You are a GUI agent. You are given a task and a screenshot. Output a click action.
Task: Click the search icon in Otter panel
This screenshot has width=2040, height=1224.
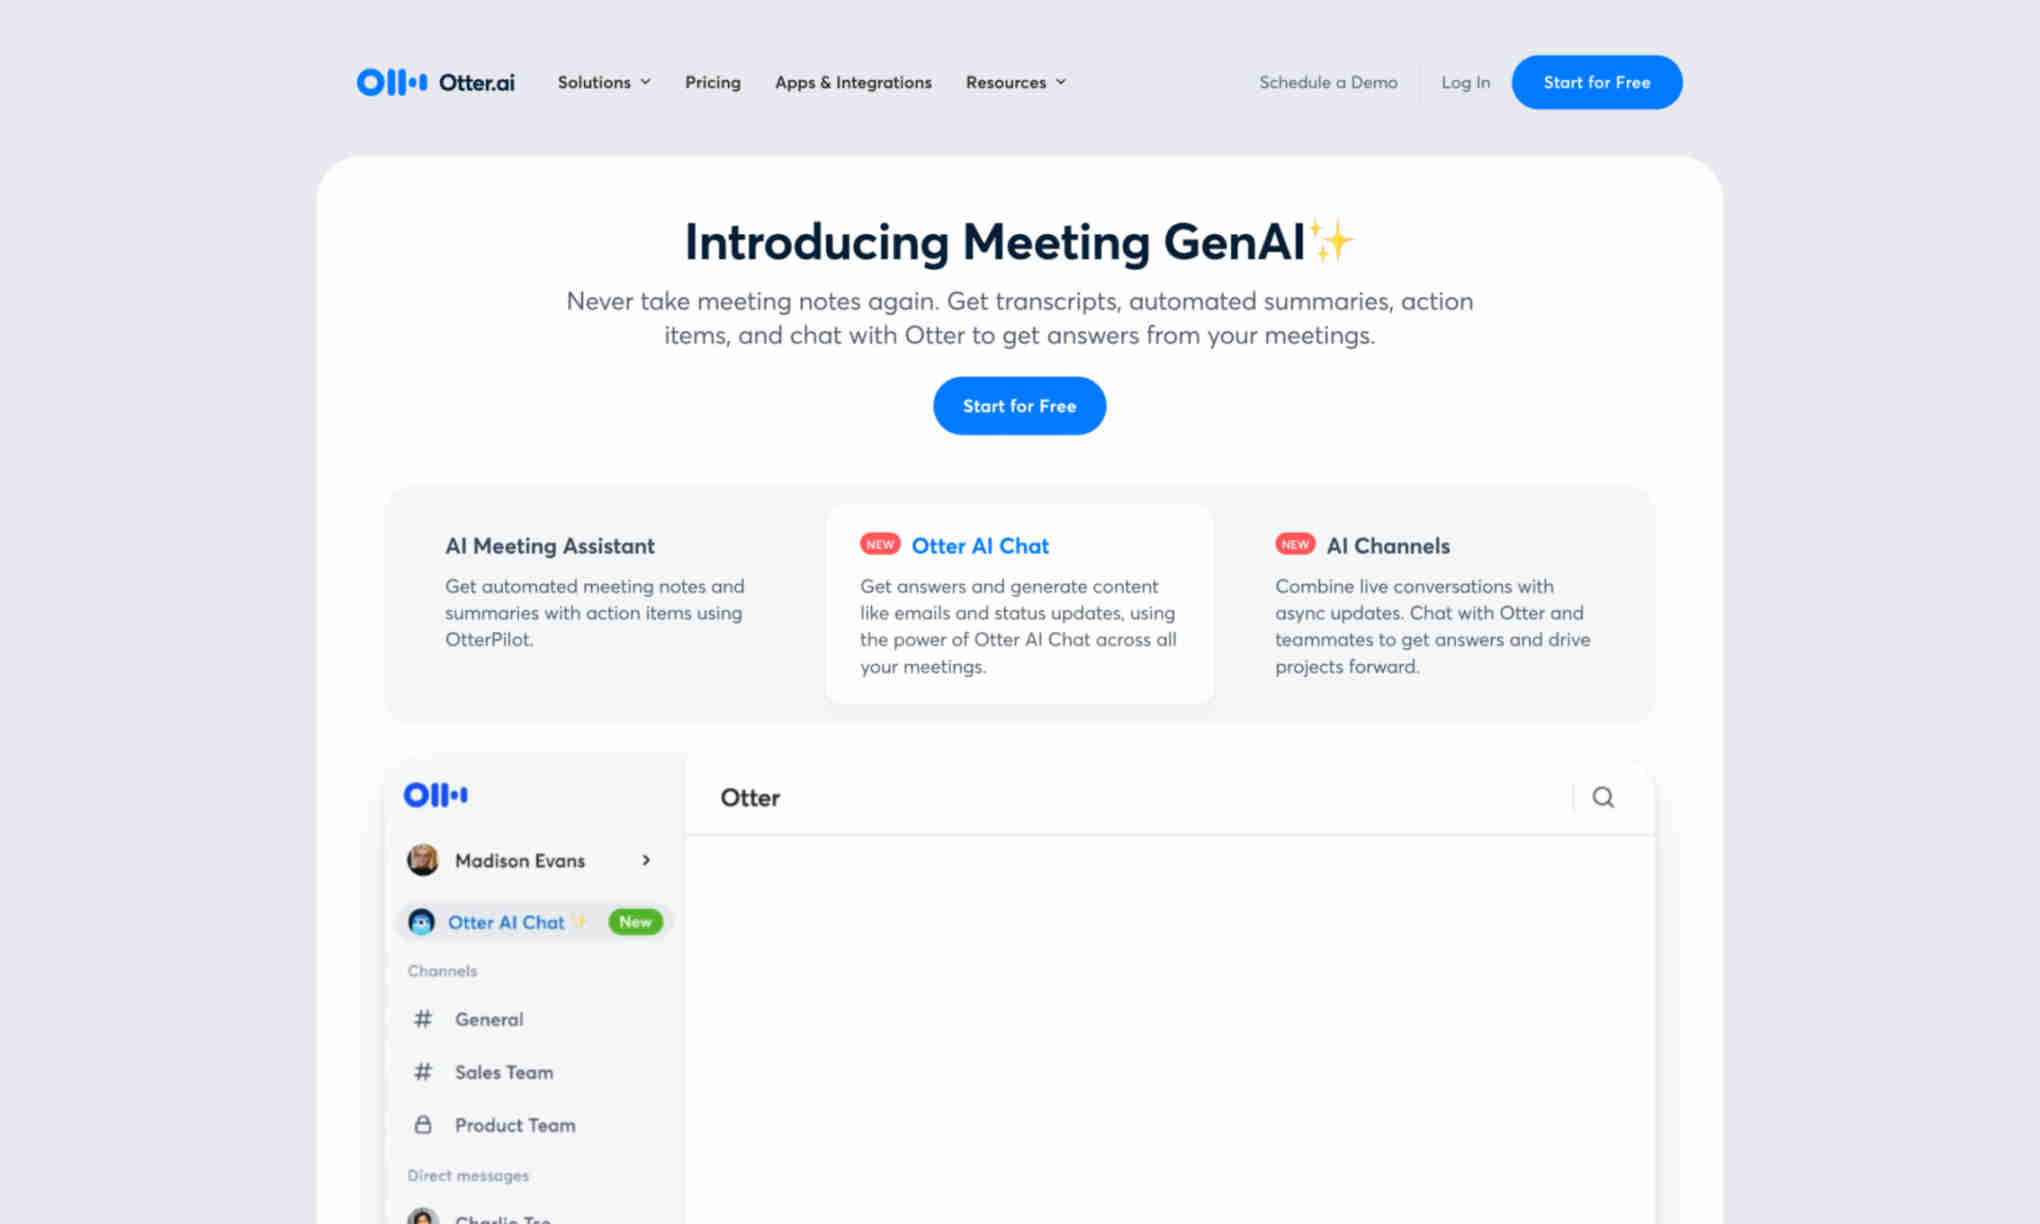[1603, 797]
